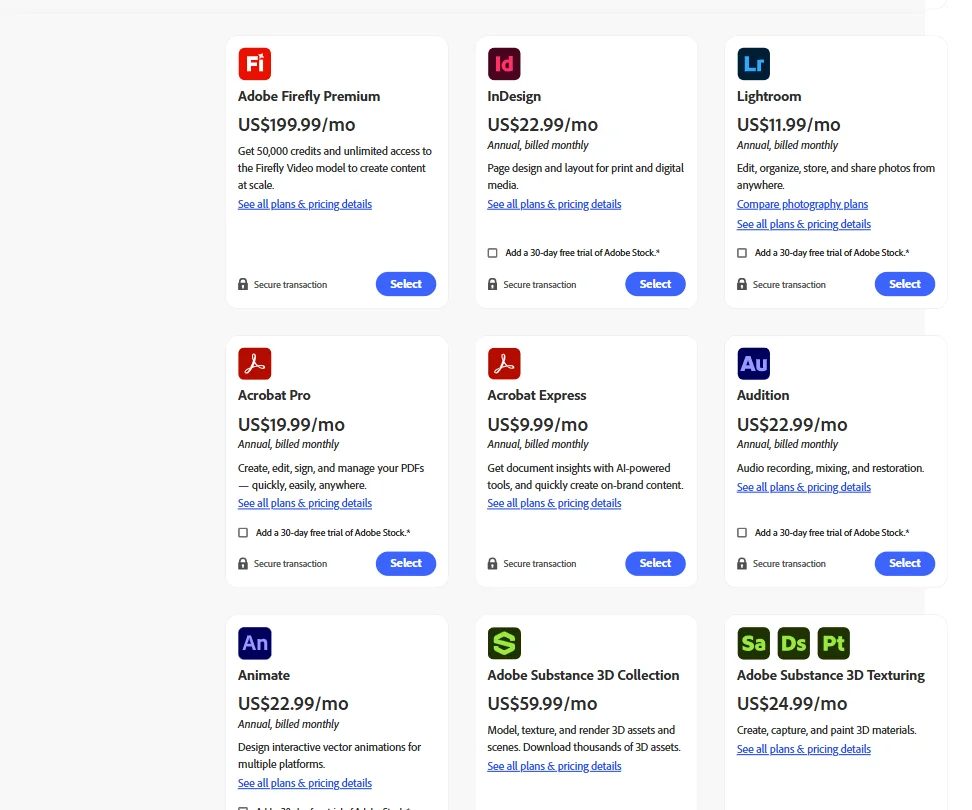Click the US$199.99/mo price

coord(296,125)
